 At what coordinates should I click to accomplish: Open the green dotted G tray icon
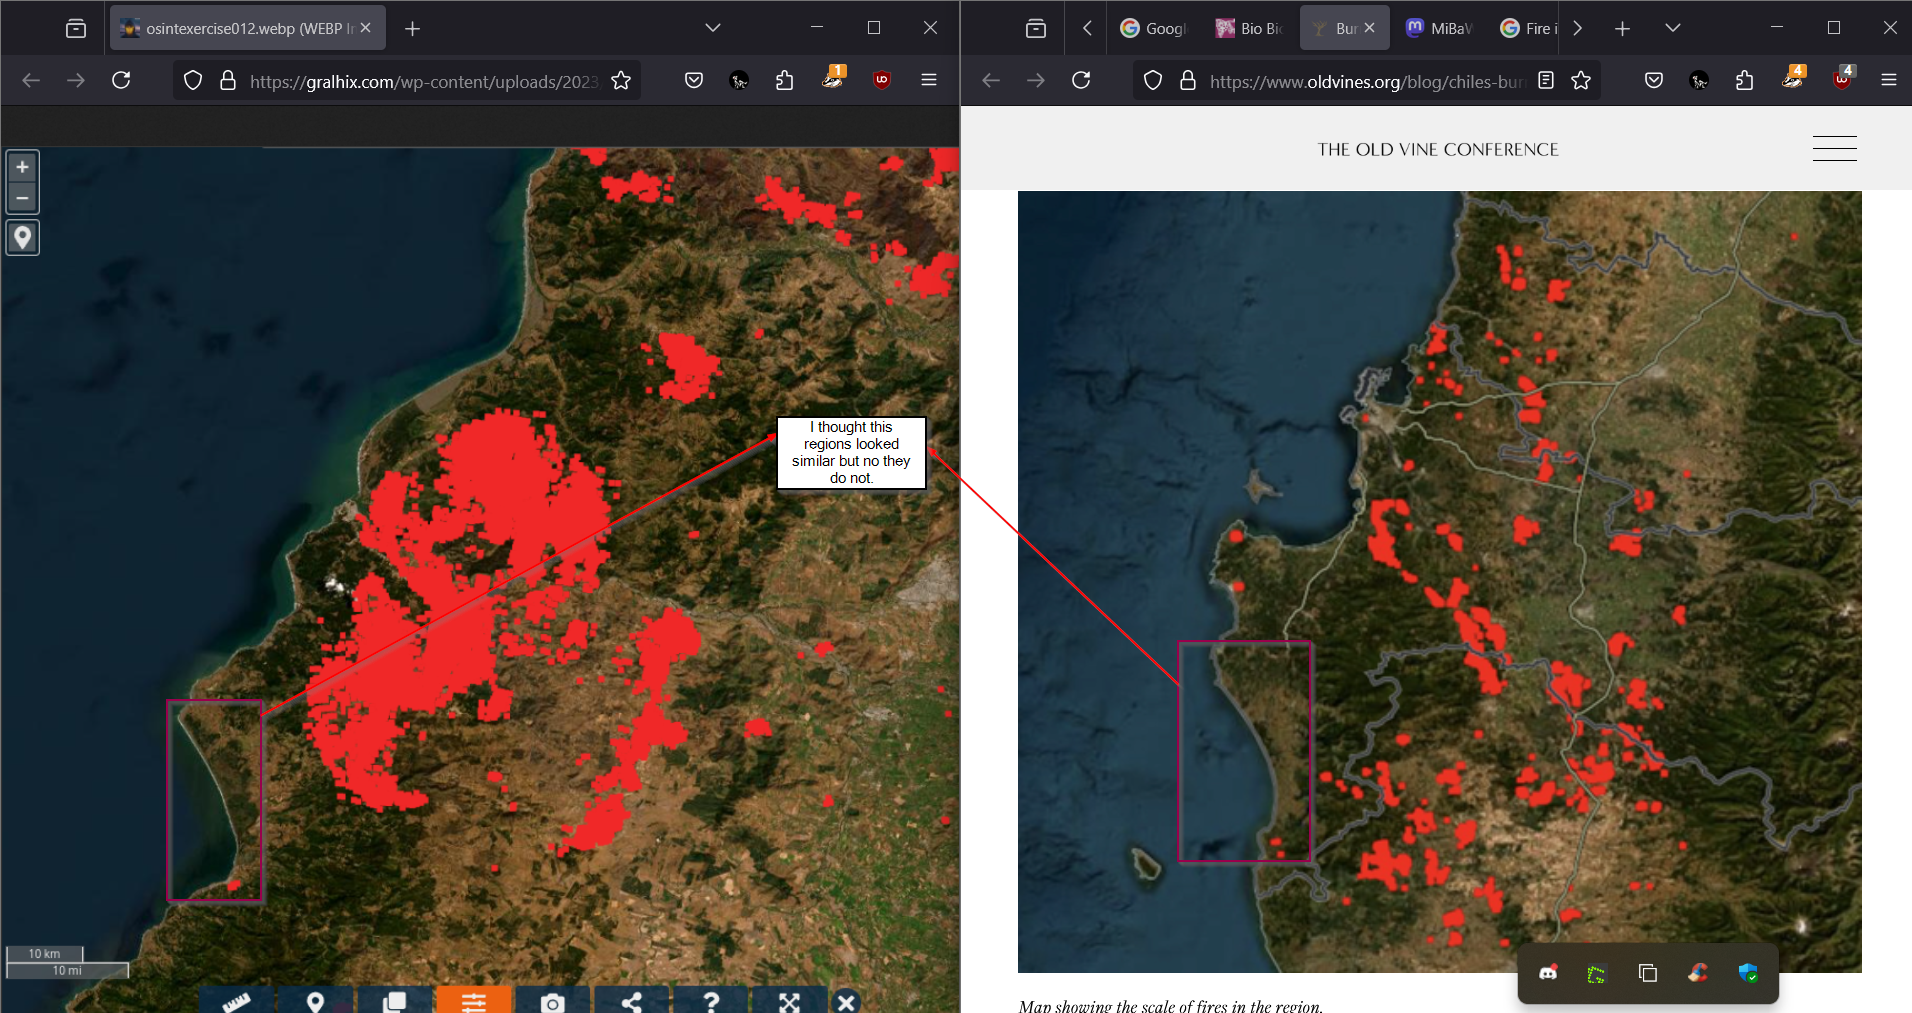1597,973
